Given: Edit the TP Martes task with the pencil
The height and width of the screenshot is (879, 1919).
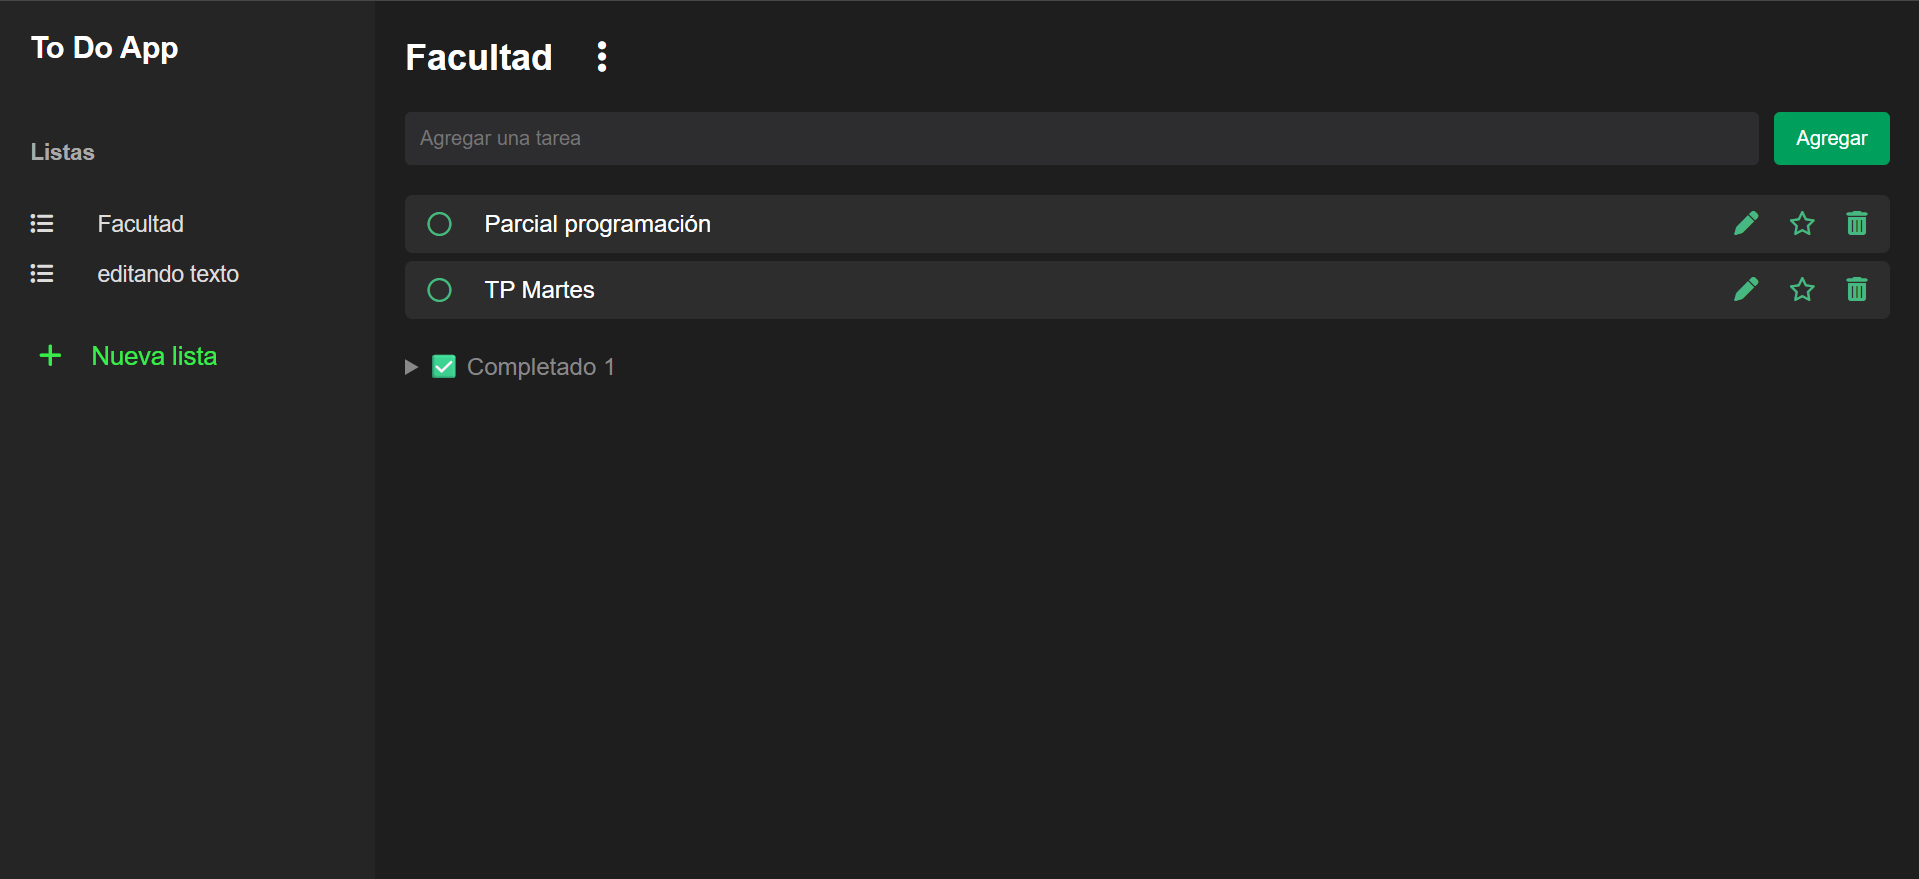Looking at the screenshot, I should (x=1745, y=289).
